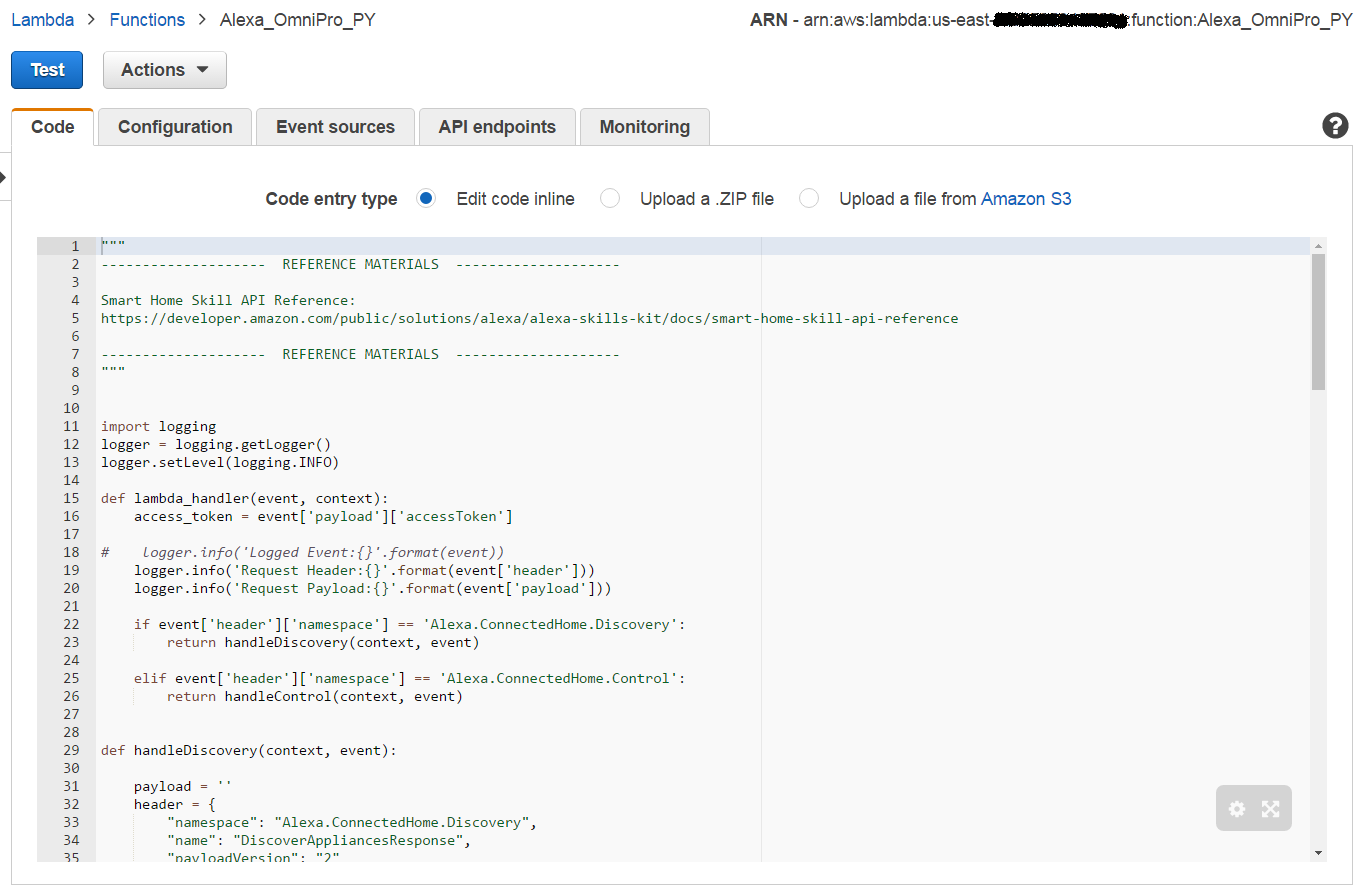Select the Edit code inline option
The height and width of the screenshot is (893, 1362).
tap(426, 198)
